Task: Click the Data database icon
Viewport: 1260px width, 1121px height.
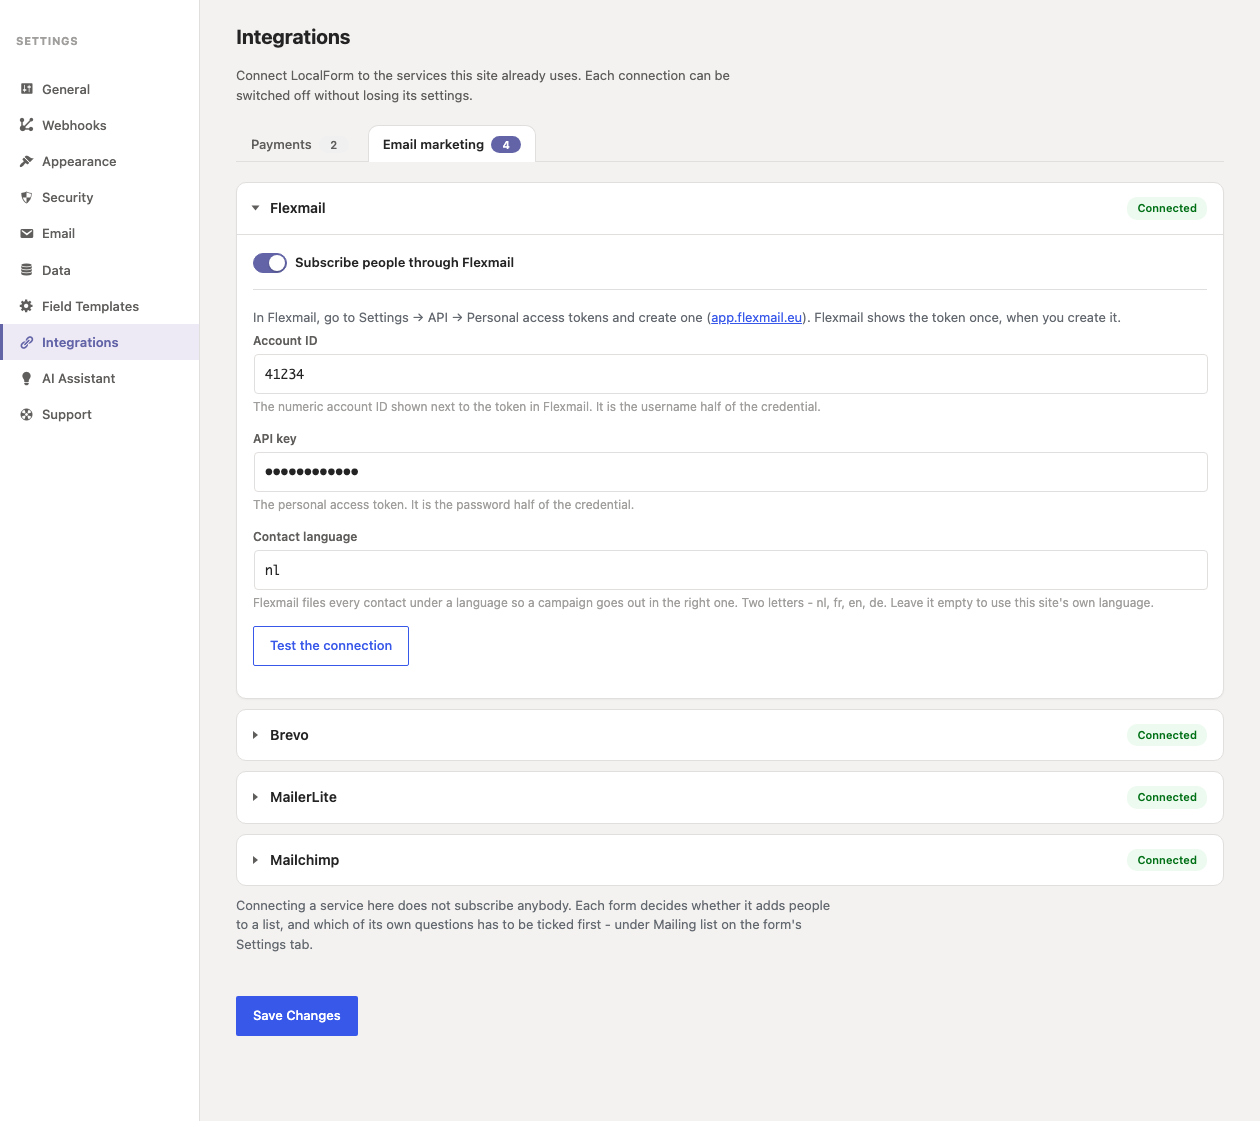Action: pos(27,270)
